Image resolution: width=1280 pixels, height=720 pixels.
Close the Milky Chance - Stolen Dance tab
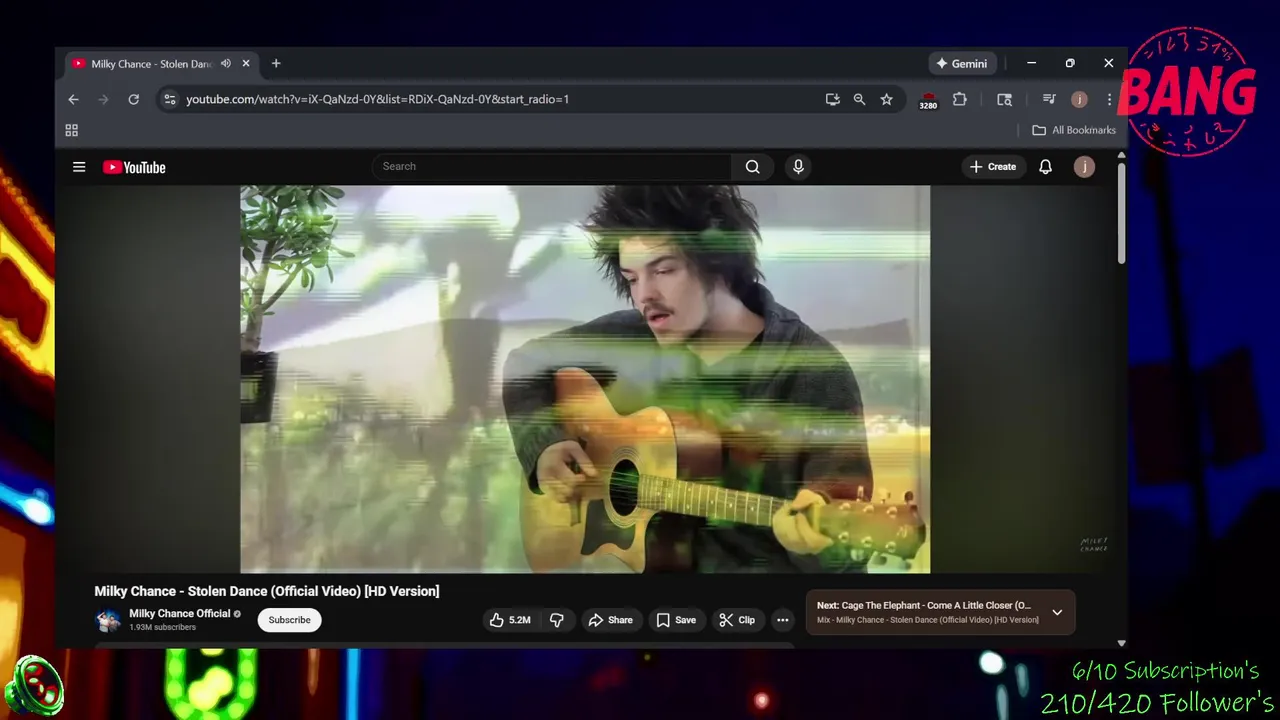tap(246, 64)
